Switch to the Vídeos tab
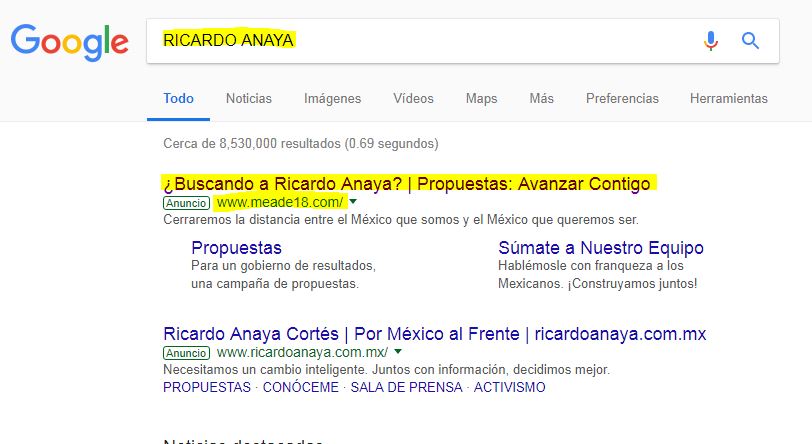This screenshot has height=444, width=812. 413,98
